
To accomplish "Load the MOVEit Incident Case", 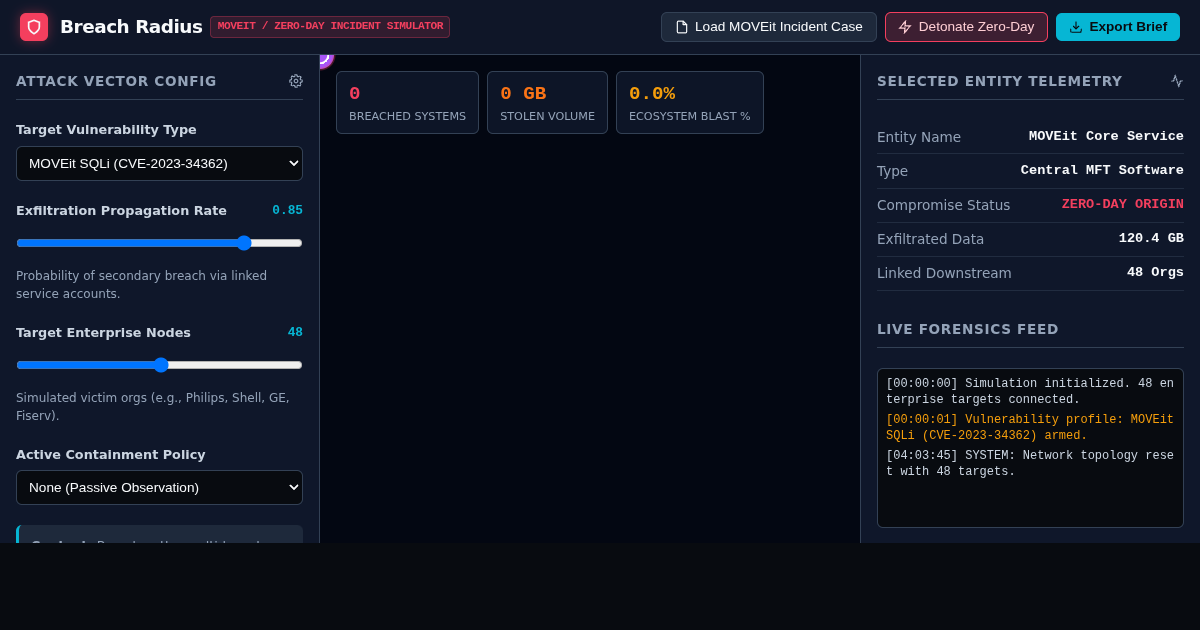I will coord(769,27).
